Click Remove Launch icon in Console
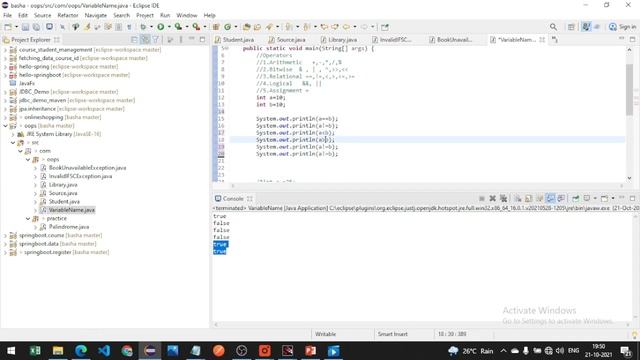Viewport: 640px width, 360px height. tap(493, 198)
